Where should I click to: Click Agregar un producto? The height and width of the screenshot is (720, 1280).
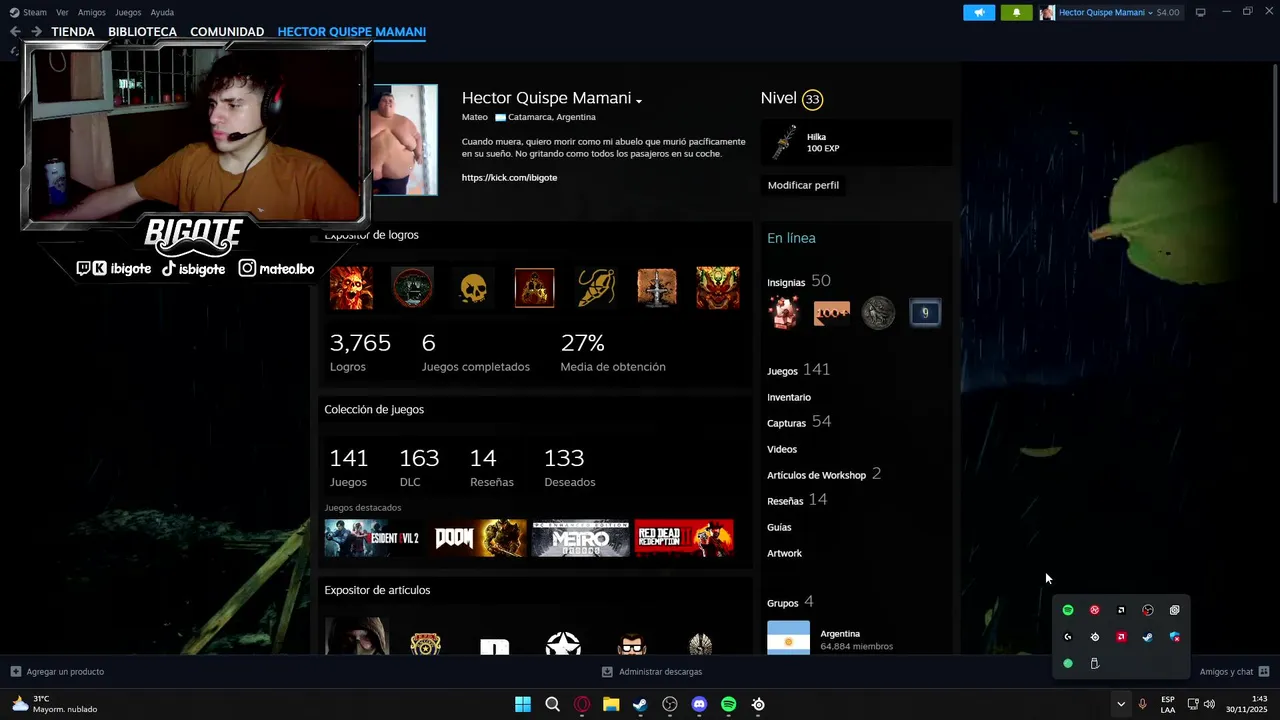click(x=57, y=672)
